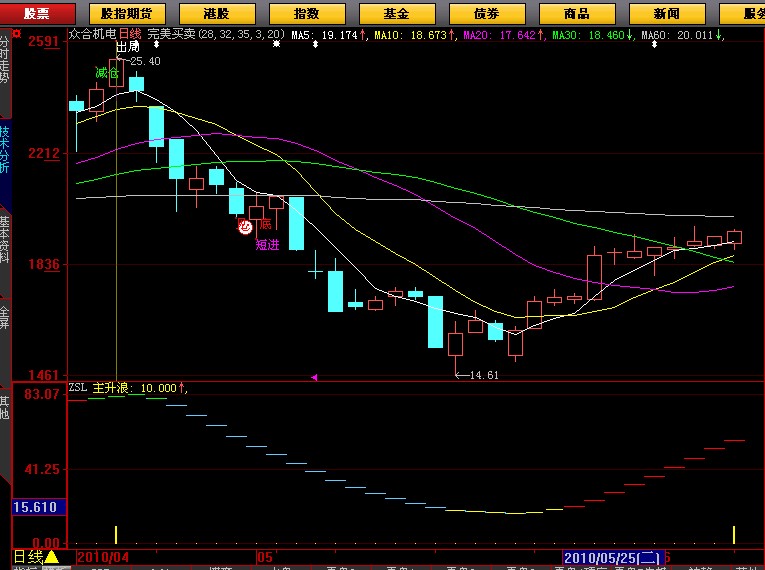Click the 日线 period selector at bottom
The width and height of the screenshot is (765, 570).
[x=28, y=557]
